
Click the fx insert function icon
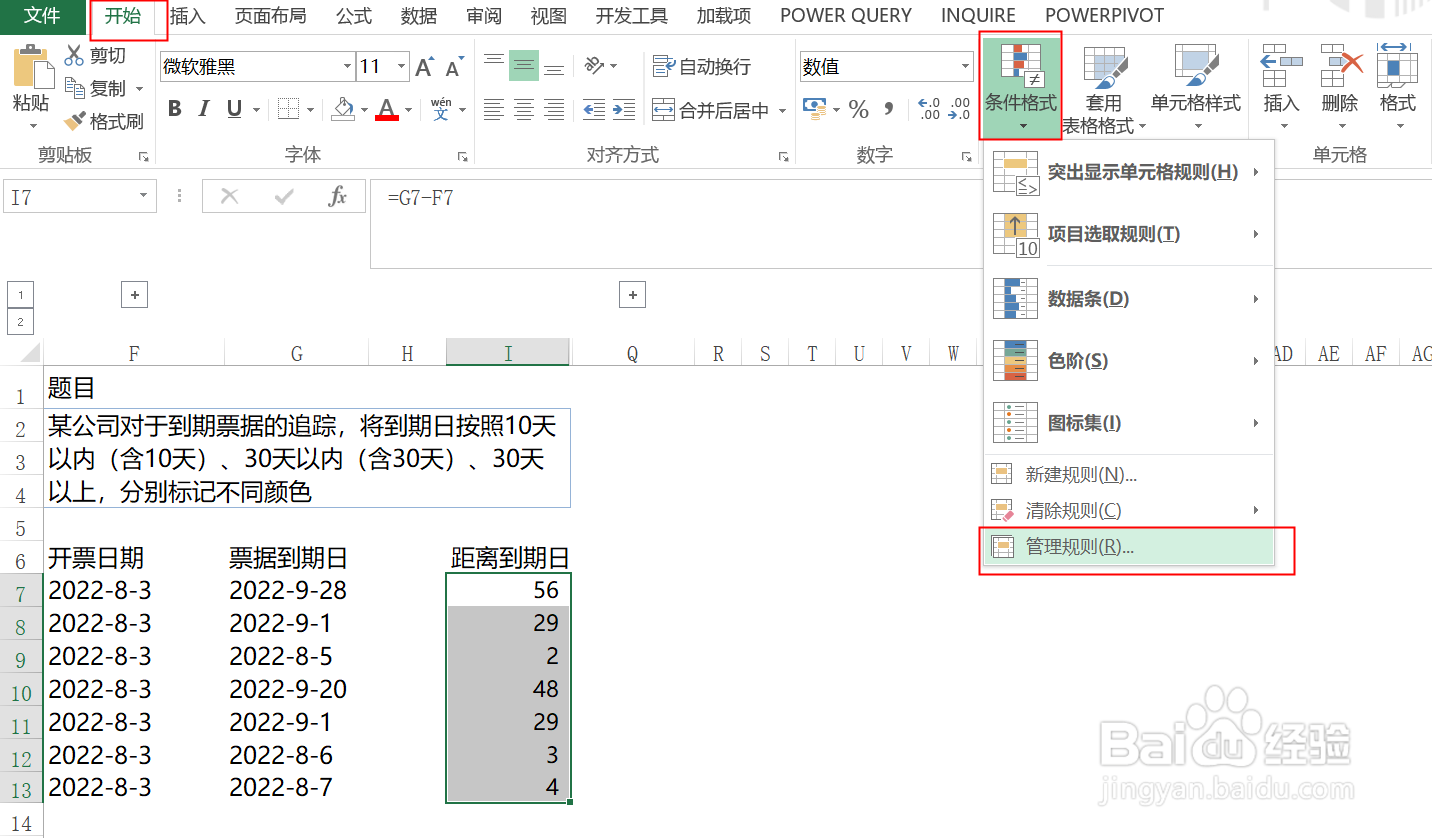tap(338, 197)
